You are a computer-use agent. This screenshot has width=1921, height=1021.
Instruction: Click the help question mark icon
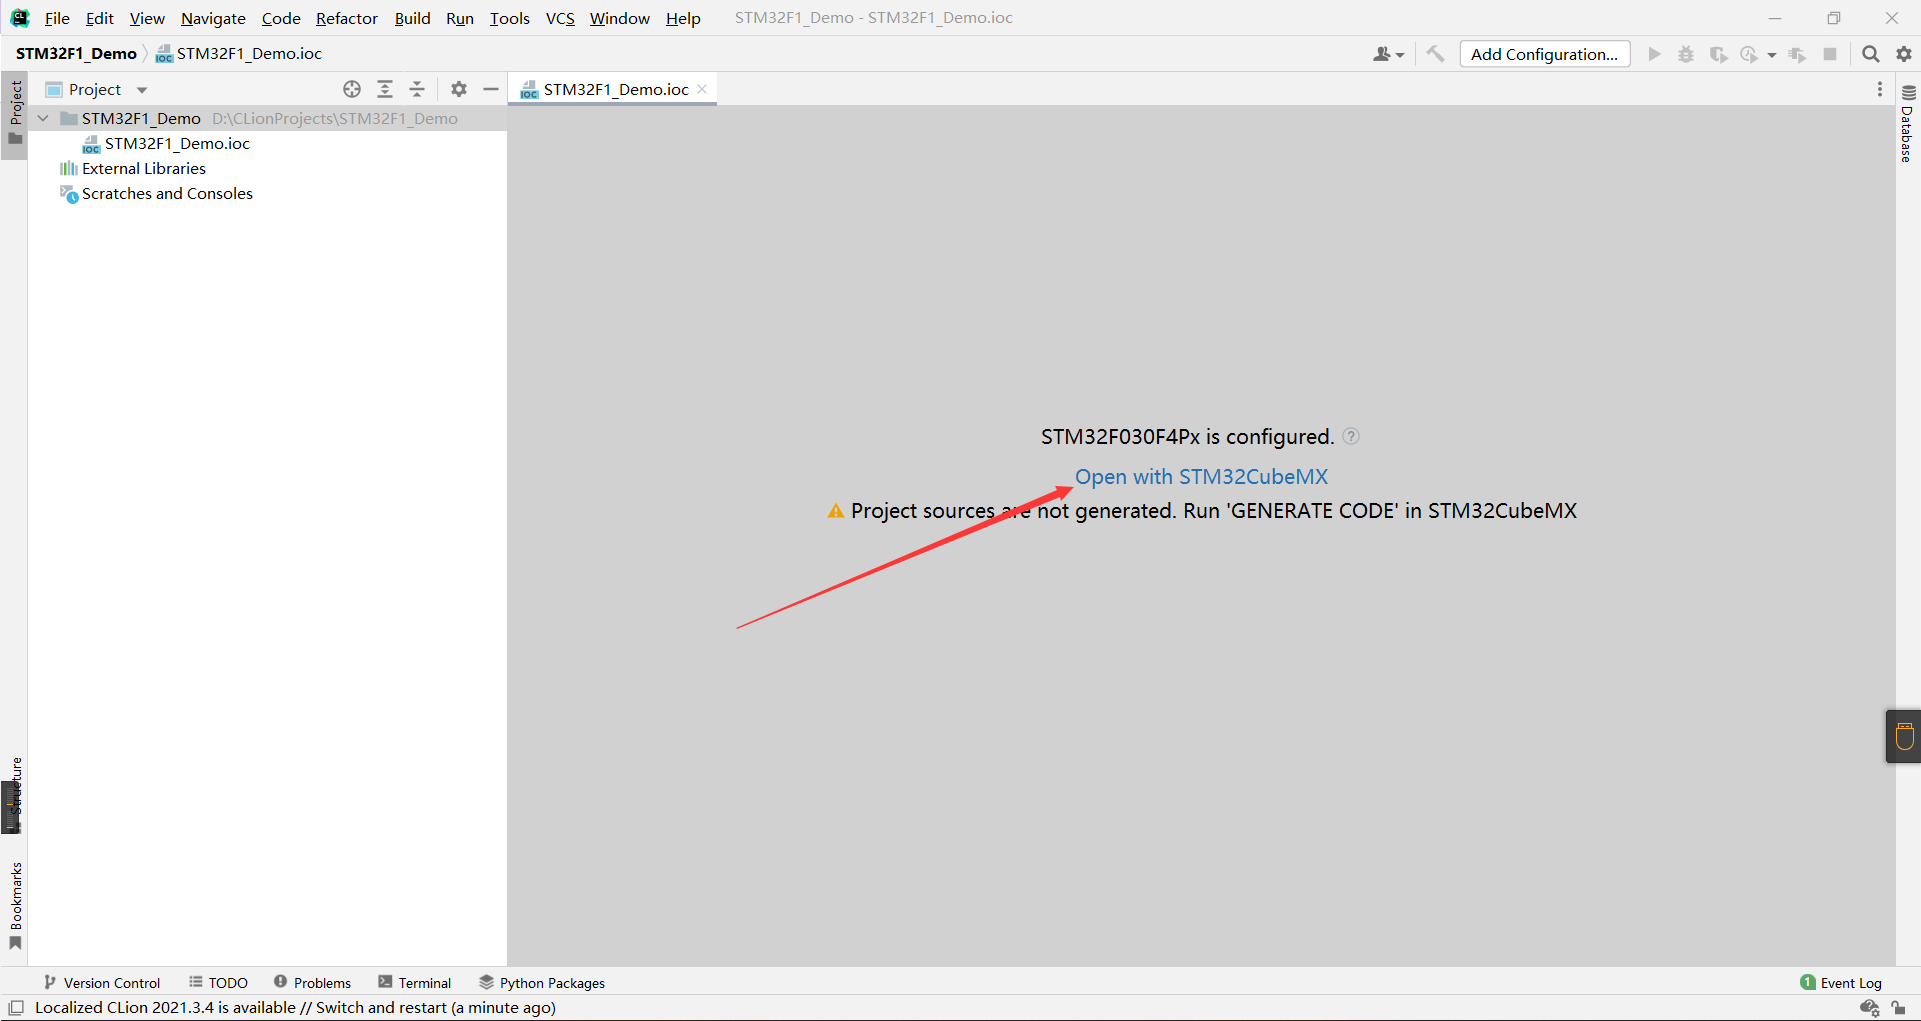[x=1351, y=436]
